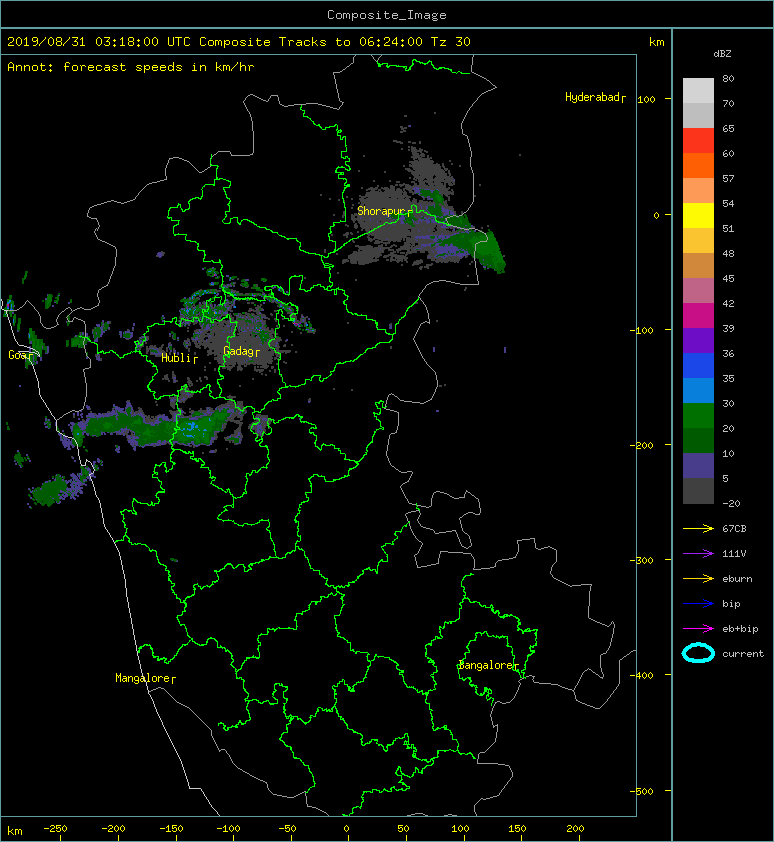Click the dBZ heading above the color scale
This screenshot has height=842, width=774.
pos(722,54)
